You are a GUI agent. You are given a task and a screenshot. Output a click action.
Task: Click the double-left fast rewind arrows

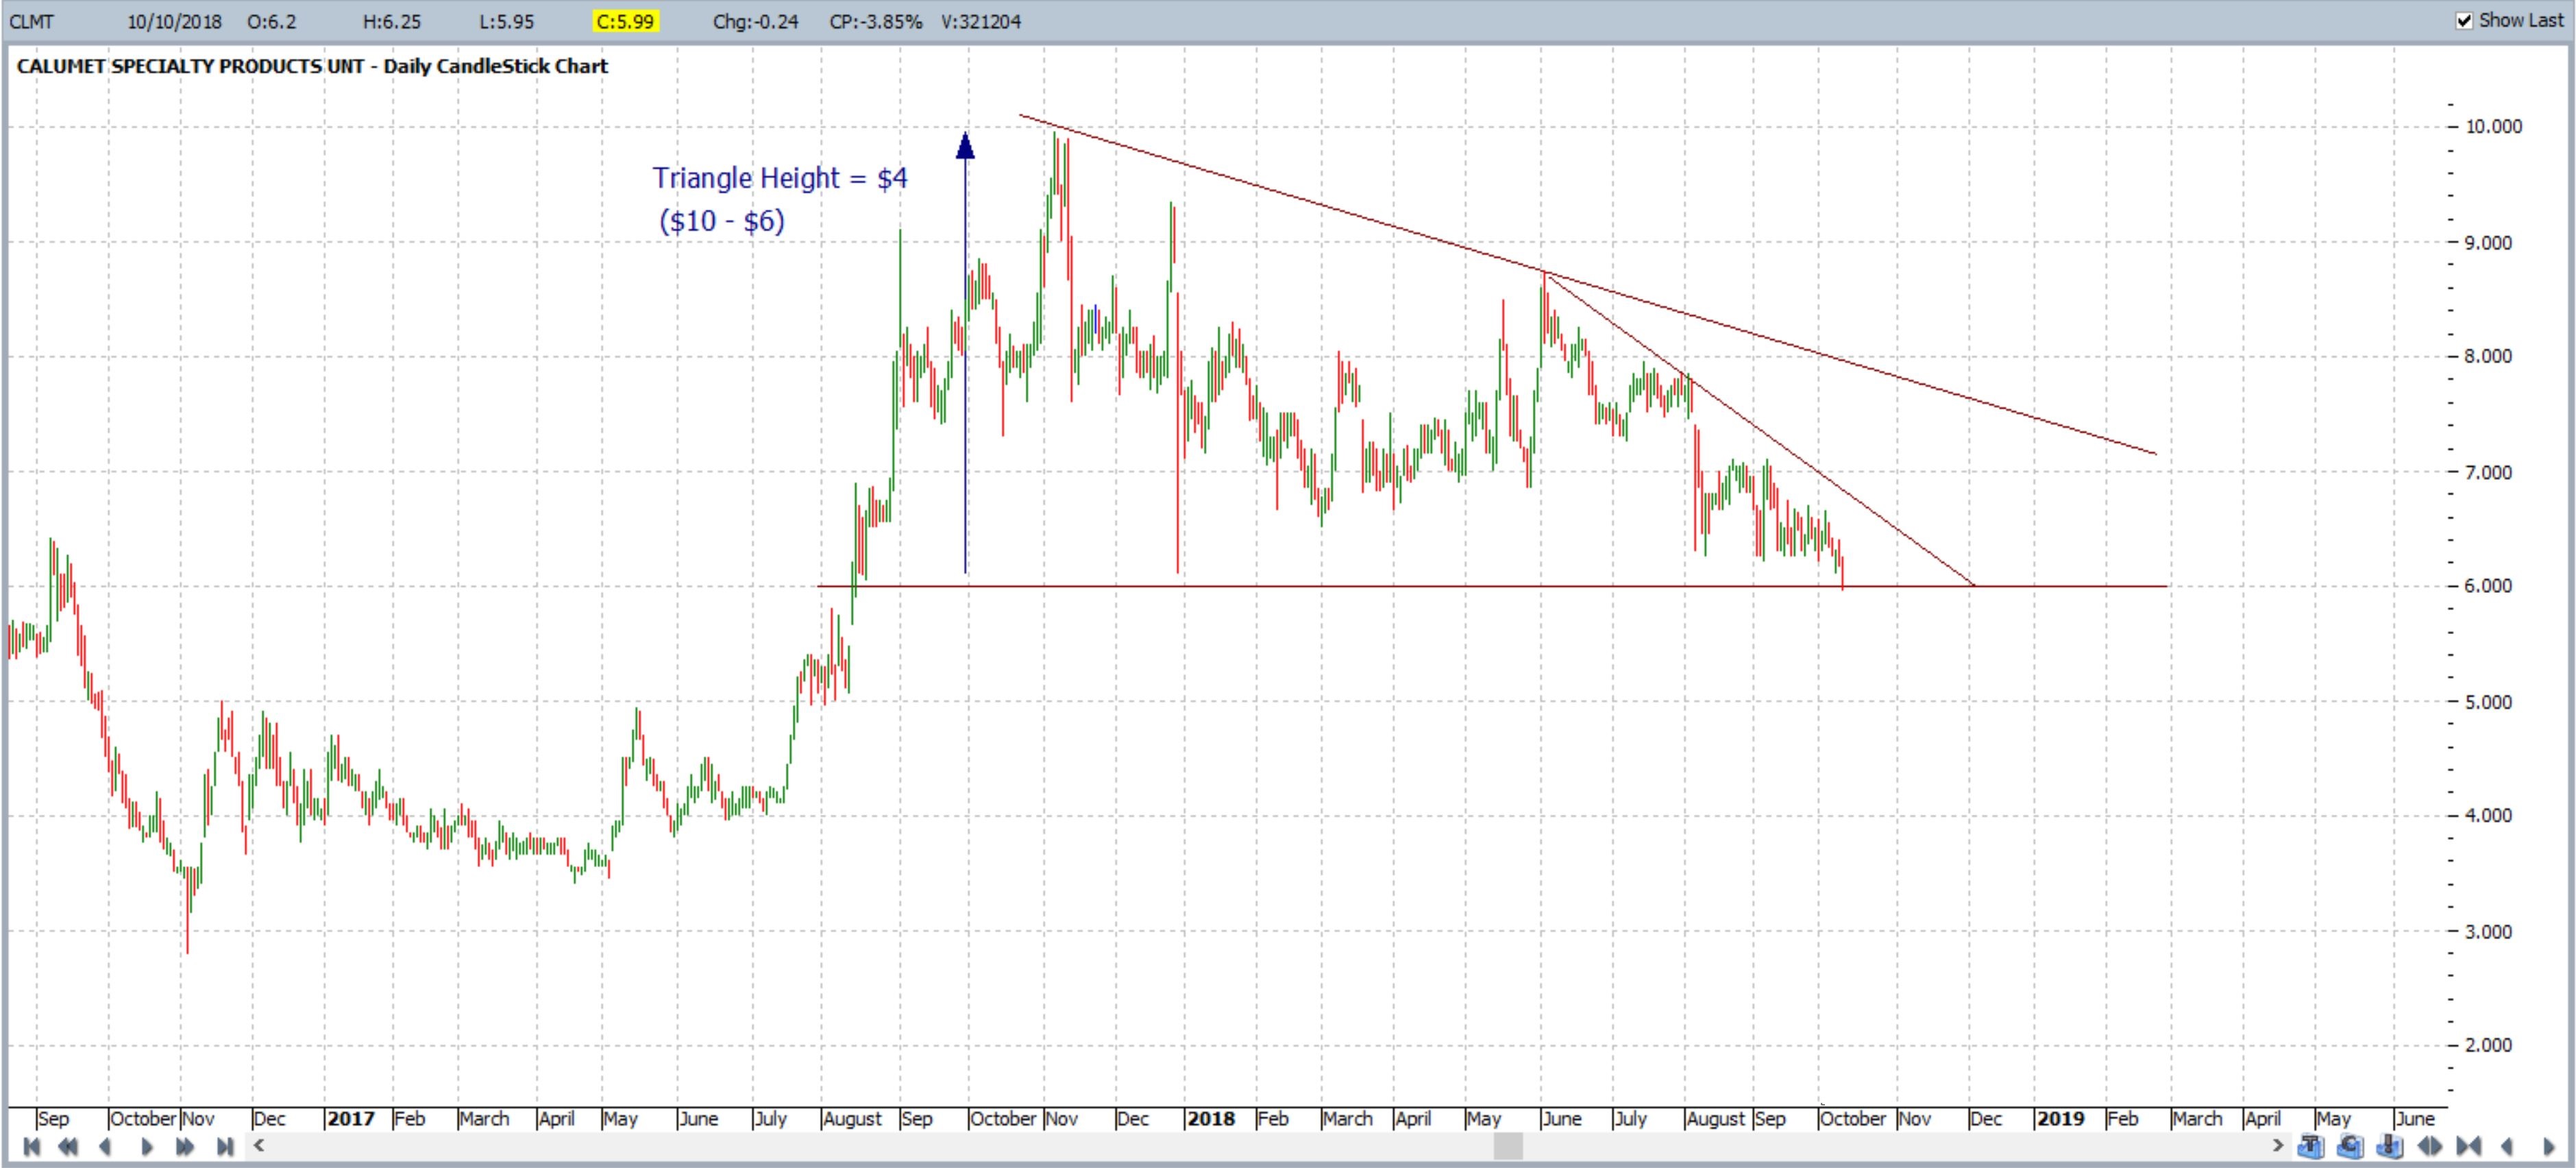click(68, 1146)
